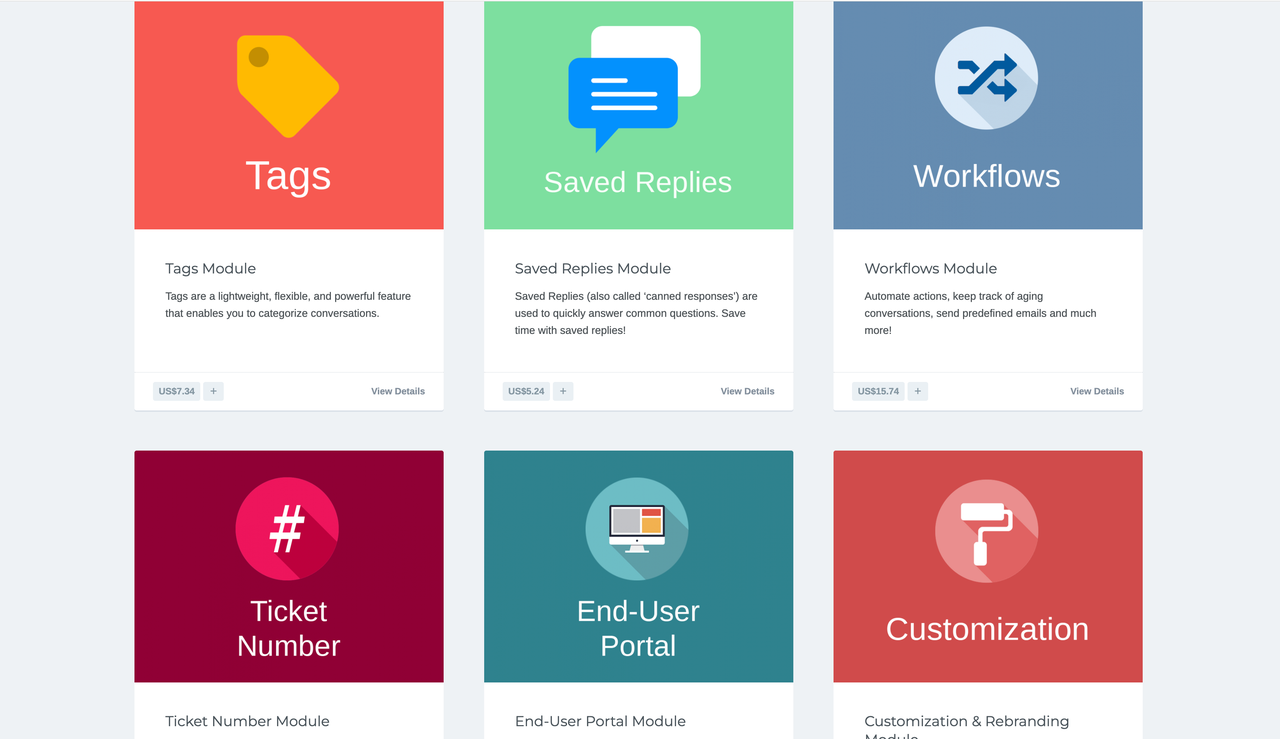Open the Tags Module title
1280x739 pixels.
pos(211,268)
